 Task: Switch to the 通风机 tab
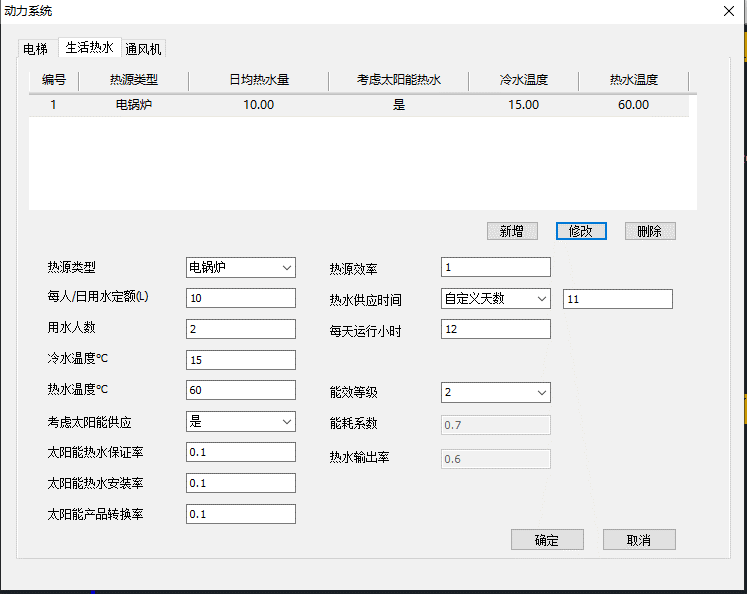pyautogui.click(x=144, y=49)
